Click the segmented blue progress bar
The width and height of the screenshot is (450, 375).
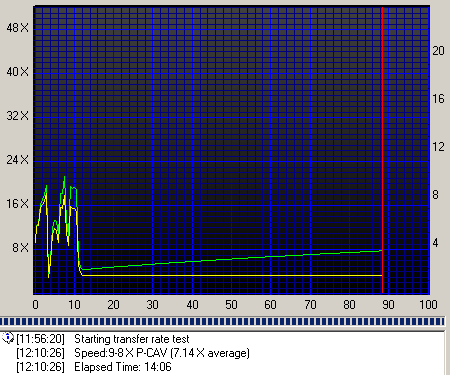tap(222, 322)
